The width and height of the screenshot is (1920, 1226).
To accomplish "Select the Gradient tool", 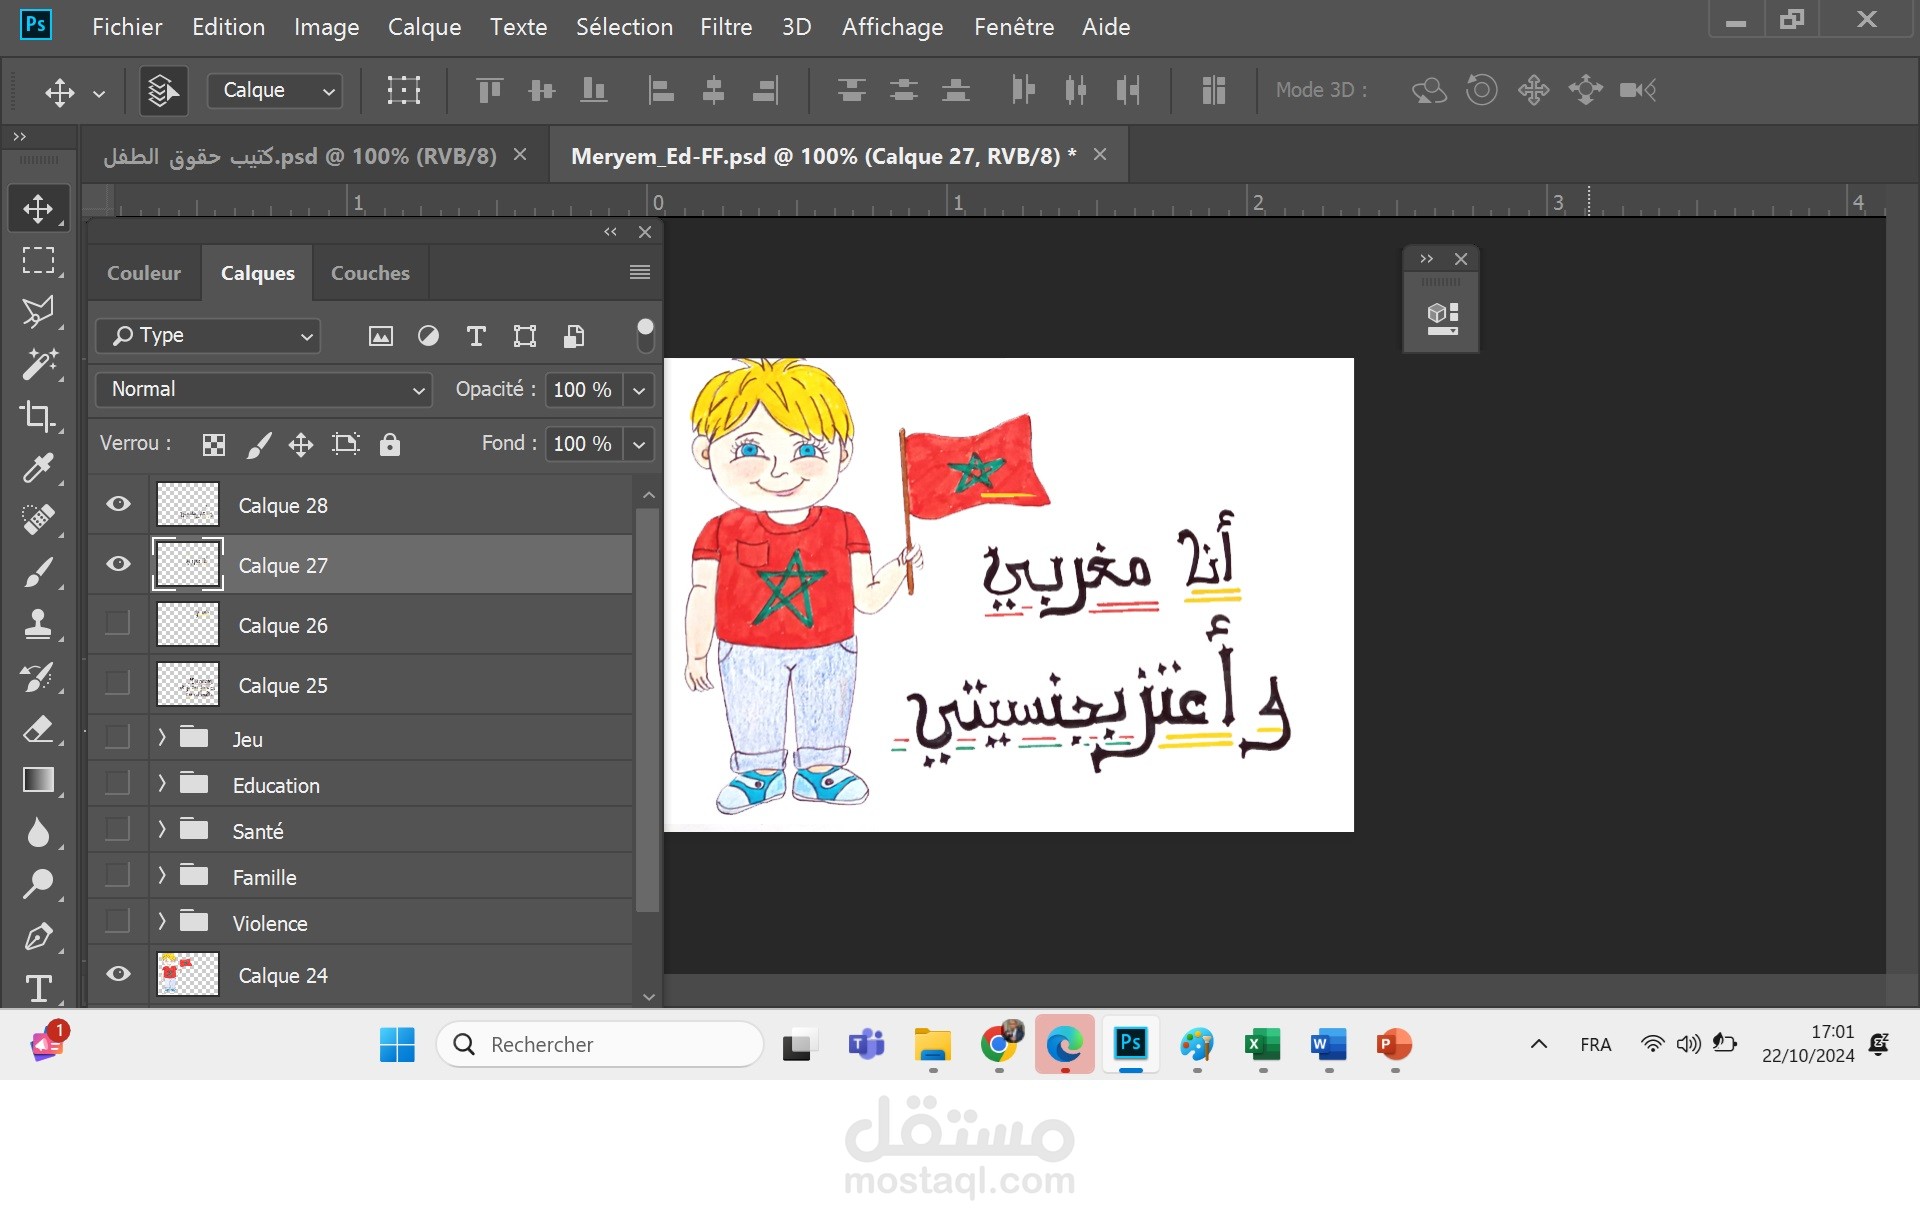I will 38,780.
